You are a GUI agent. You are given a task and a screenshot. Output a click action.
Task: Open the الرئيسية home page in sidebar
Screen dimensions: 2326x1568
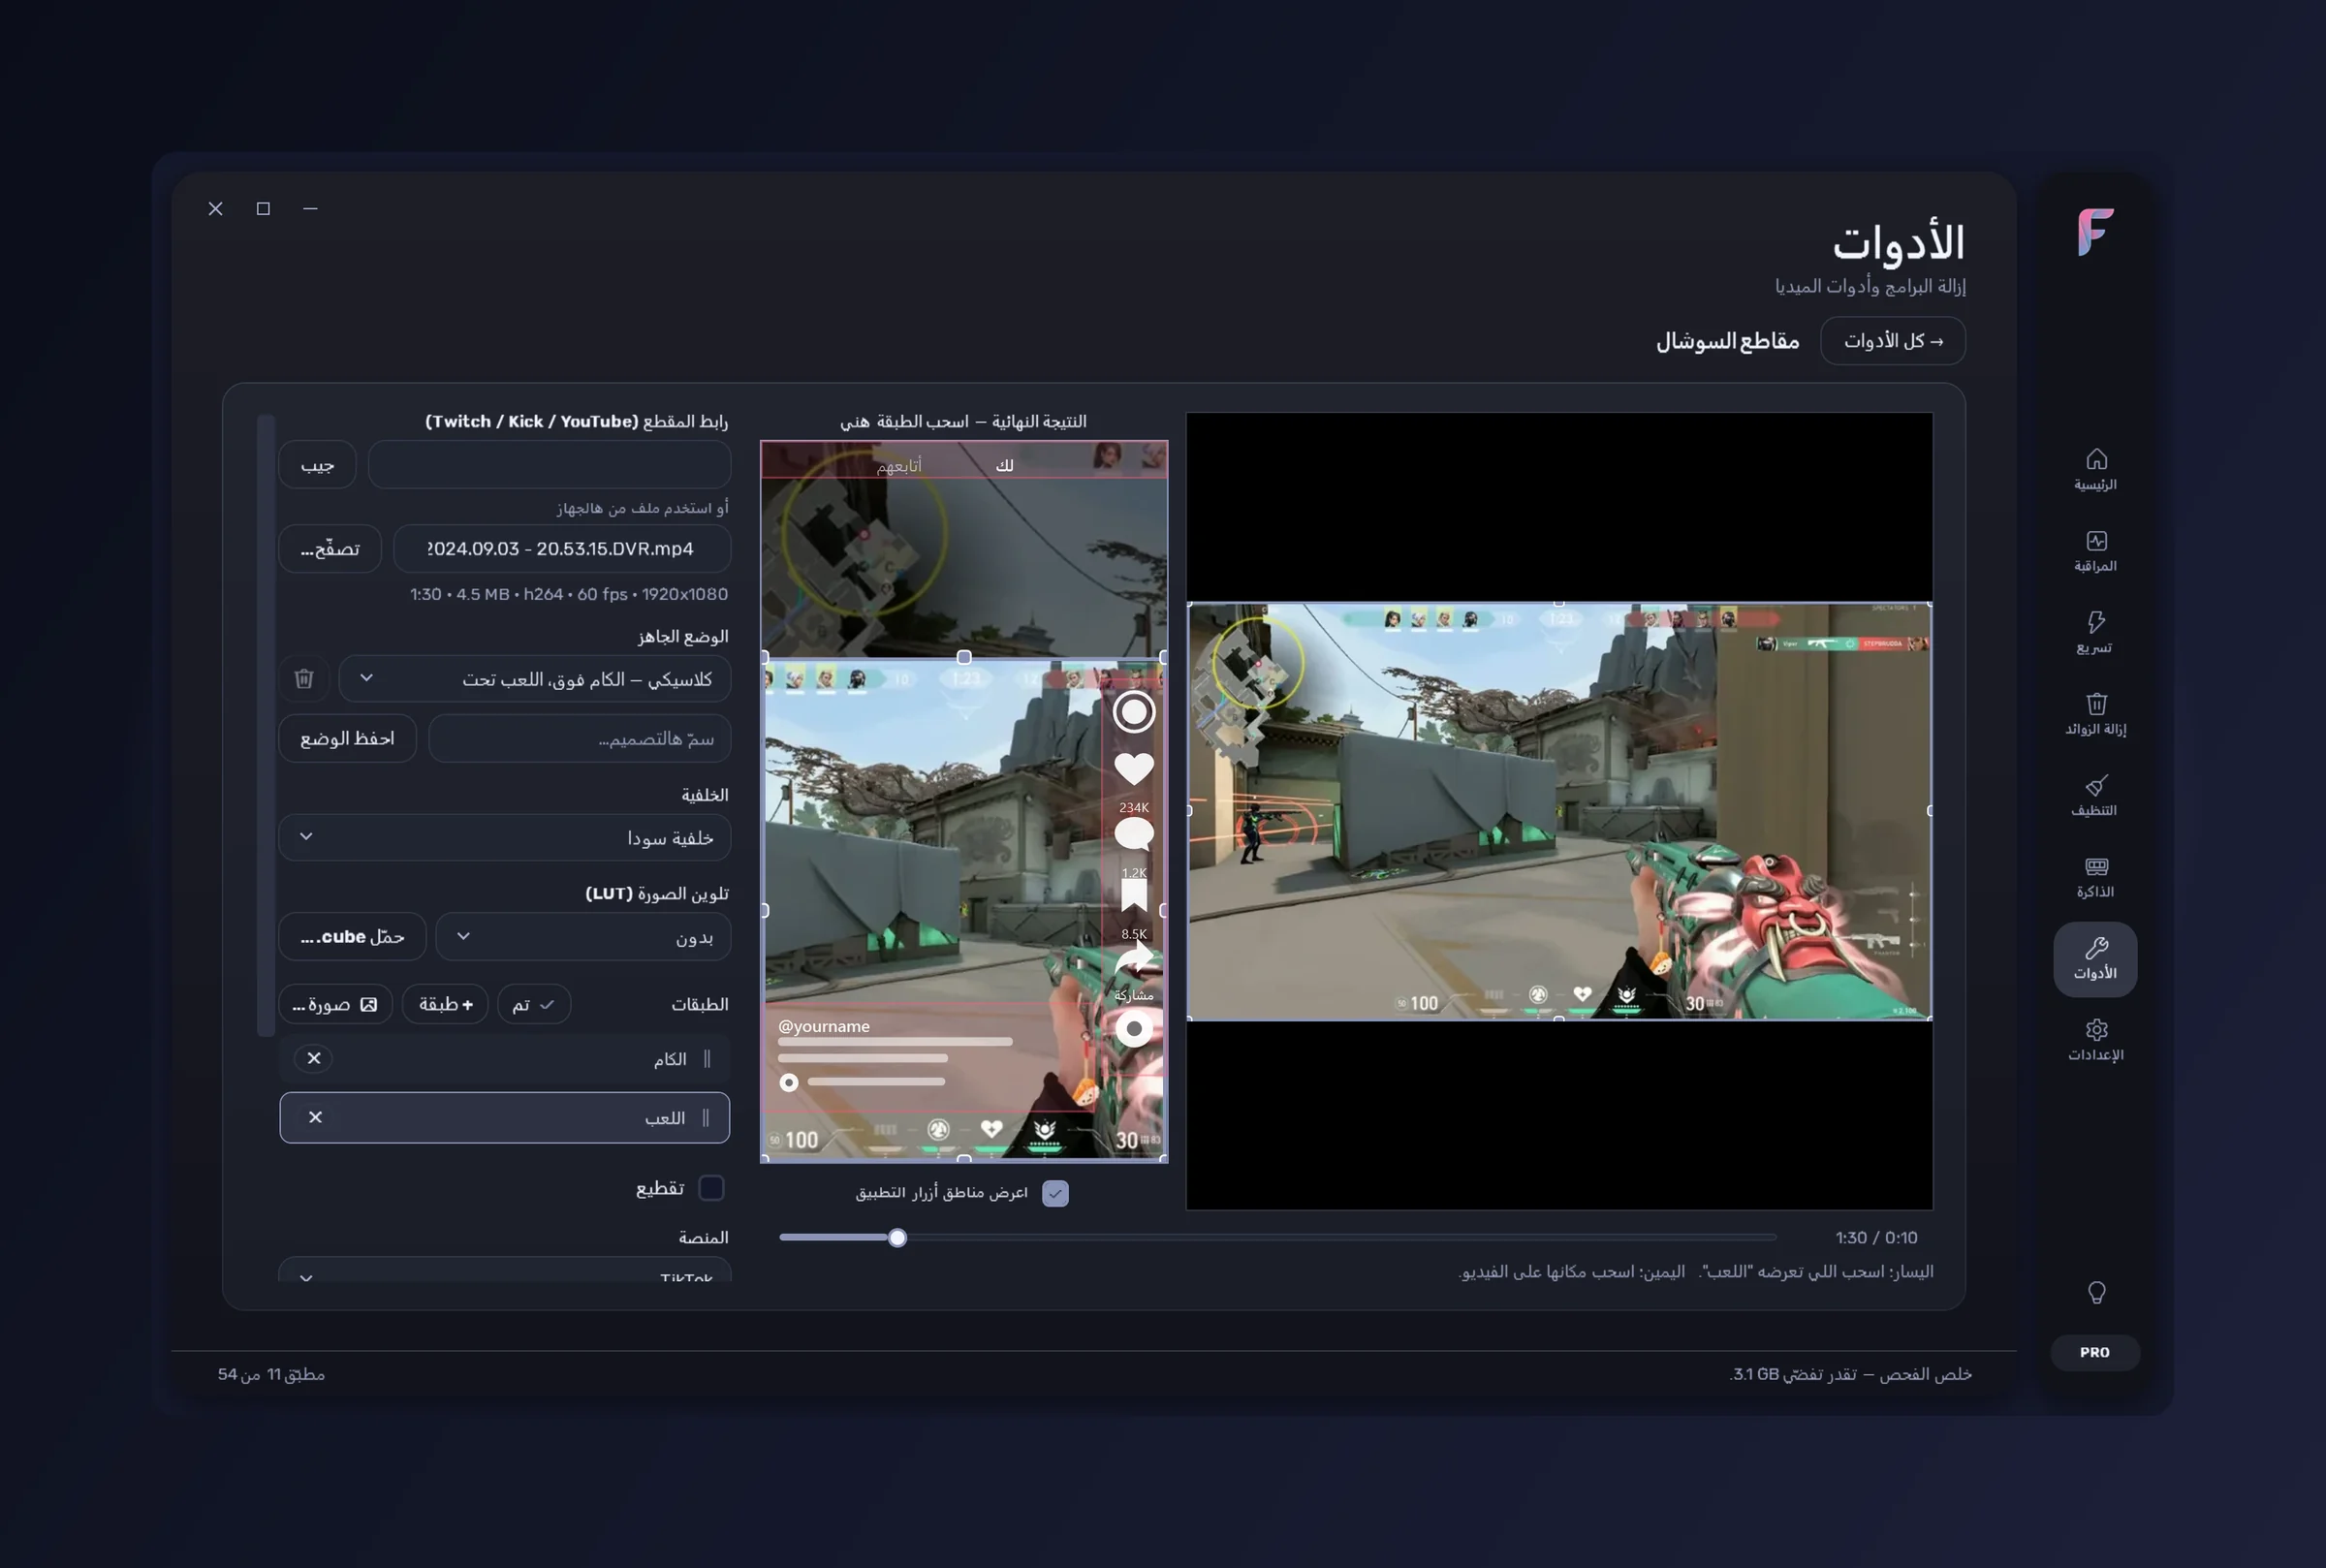click(2095, 470)
